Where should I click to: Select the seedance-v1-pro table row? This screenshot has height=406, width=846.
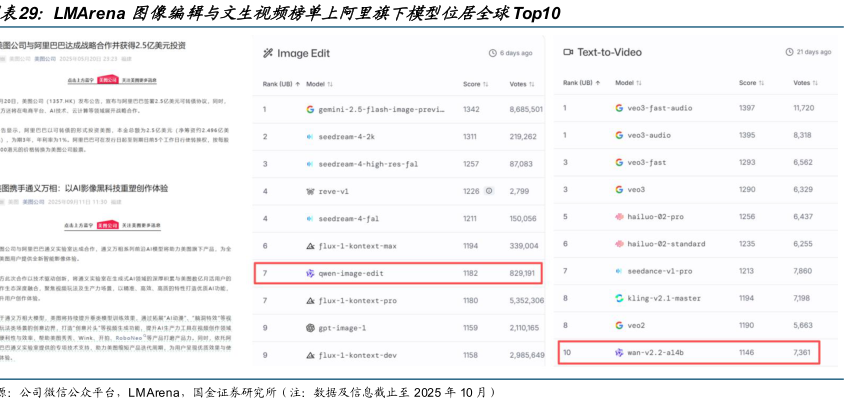(x=689, y=270)
